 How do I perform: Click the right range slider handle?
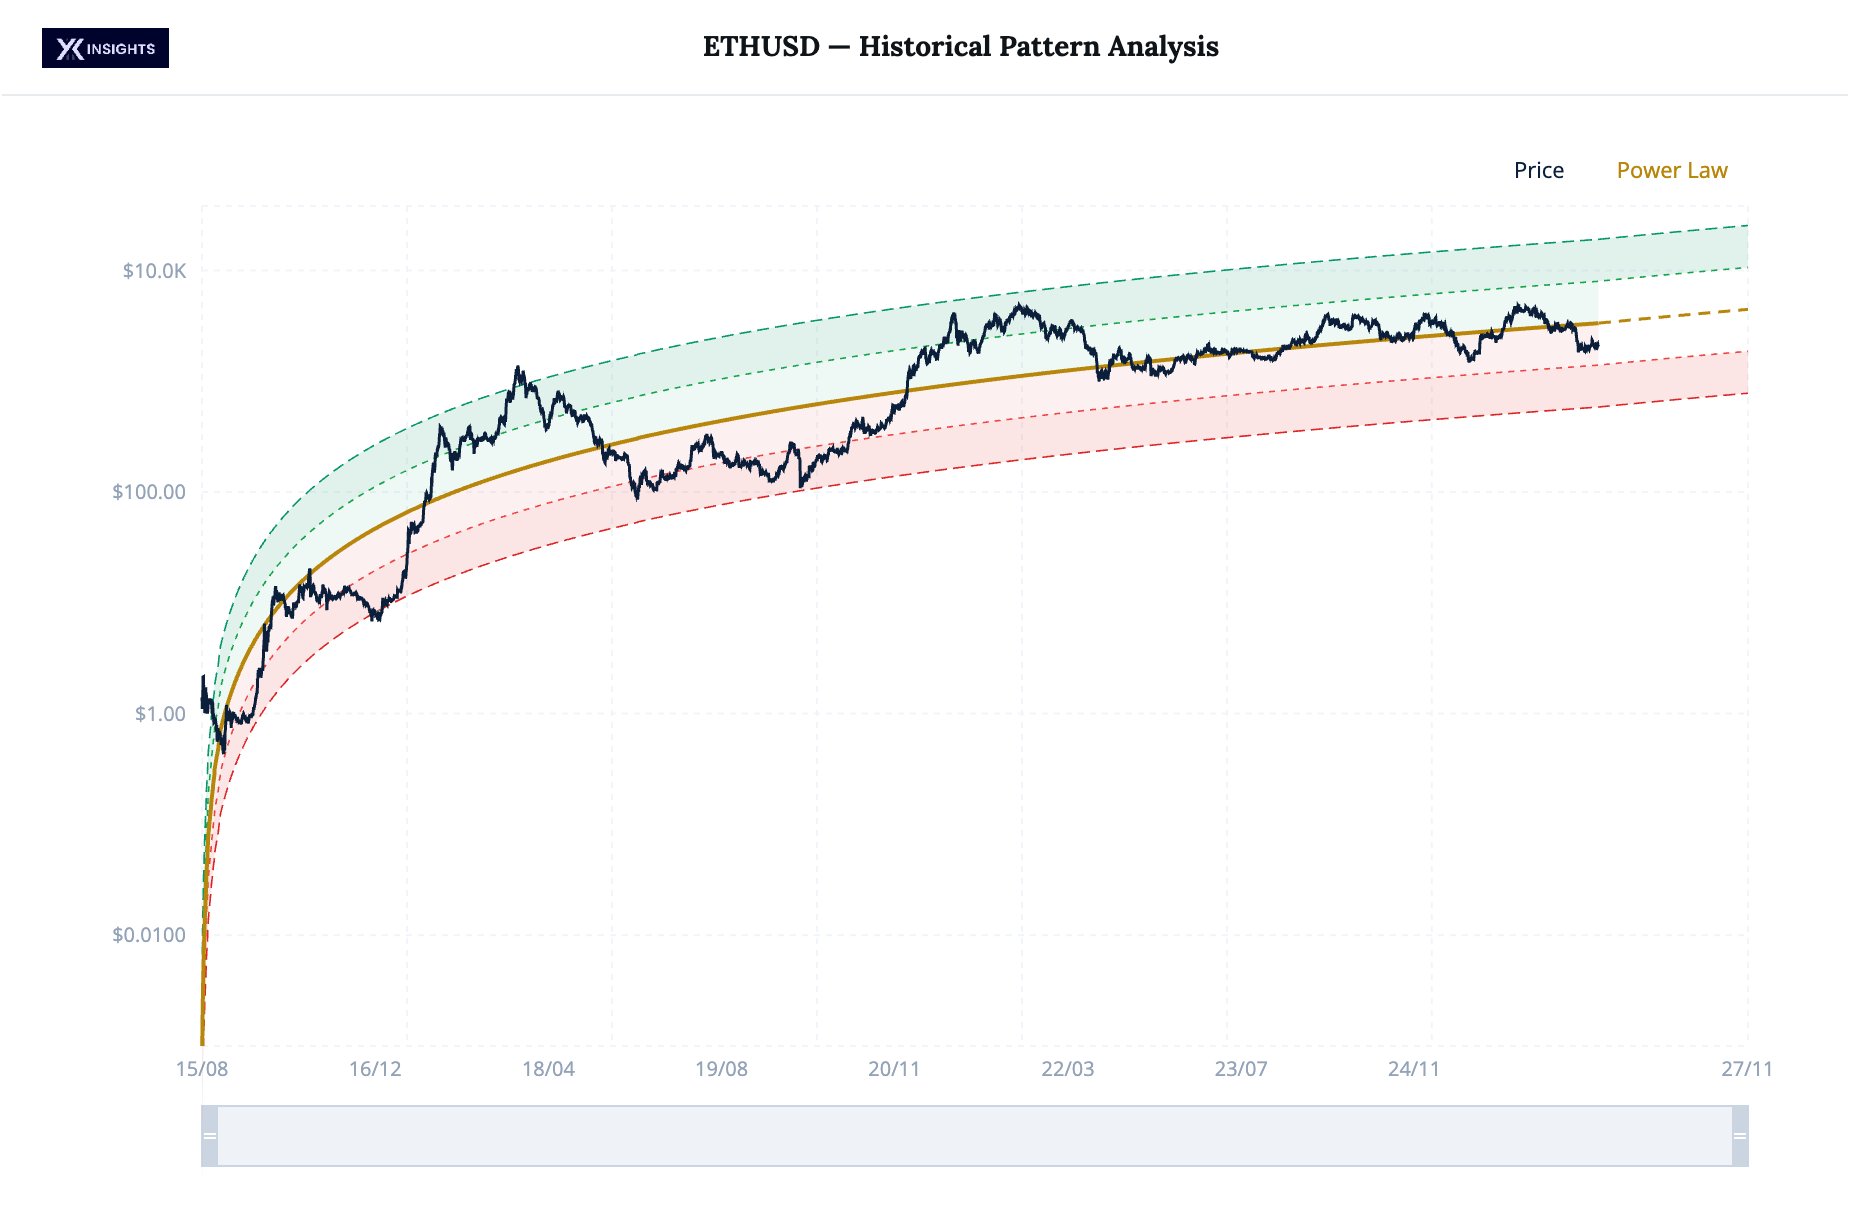coord(1740,1136)
